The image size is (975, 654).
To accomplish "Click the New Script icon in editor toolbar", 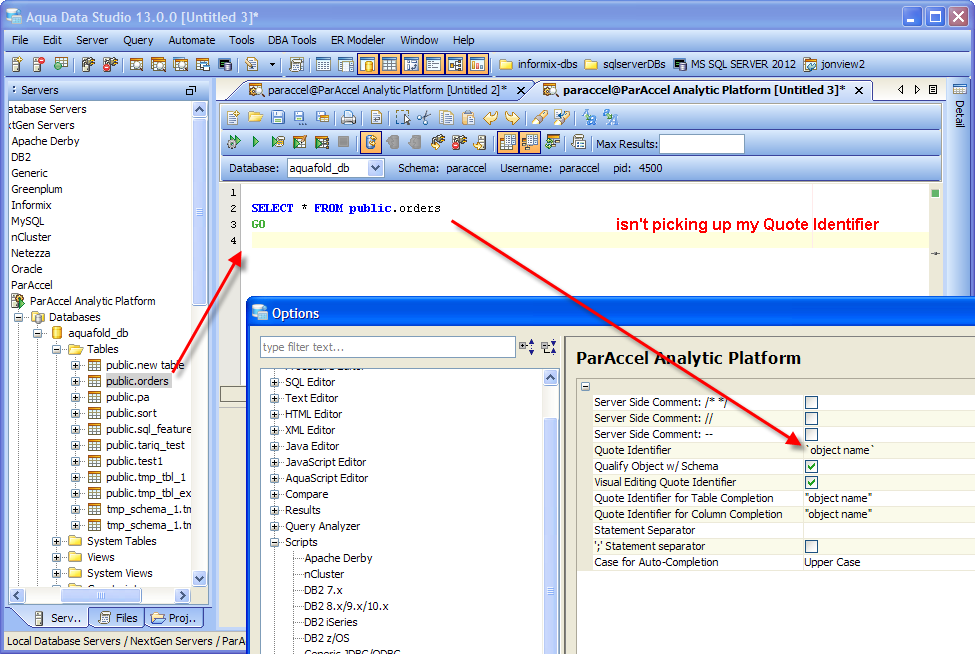I will 233,117.
